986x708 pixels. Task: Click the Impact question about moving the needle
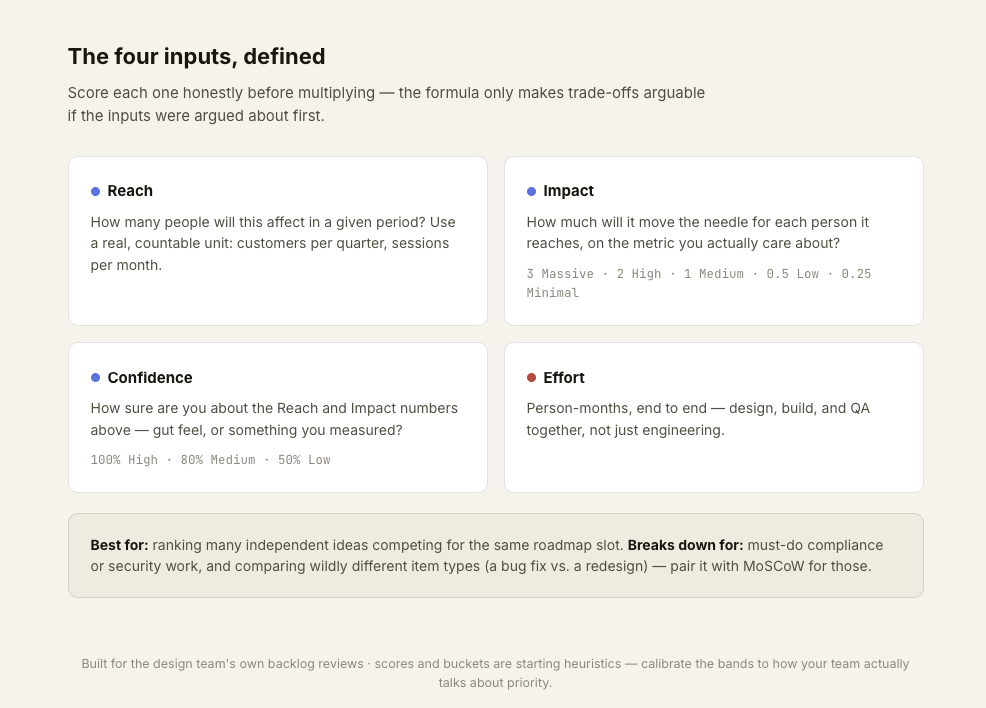coord(698,233)
